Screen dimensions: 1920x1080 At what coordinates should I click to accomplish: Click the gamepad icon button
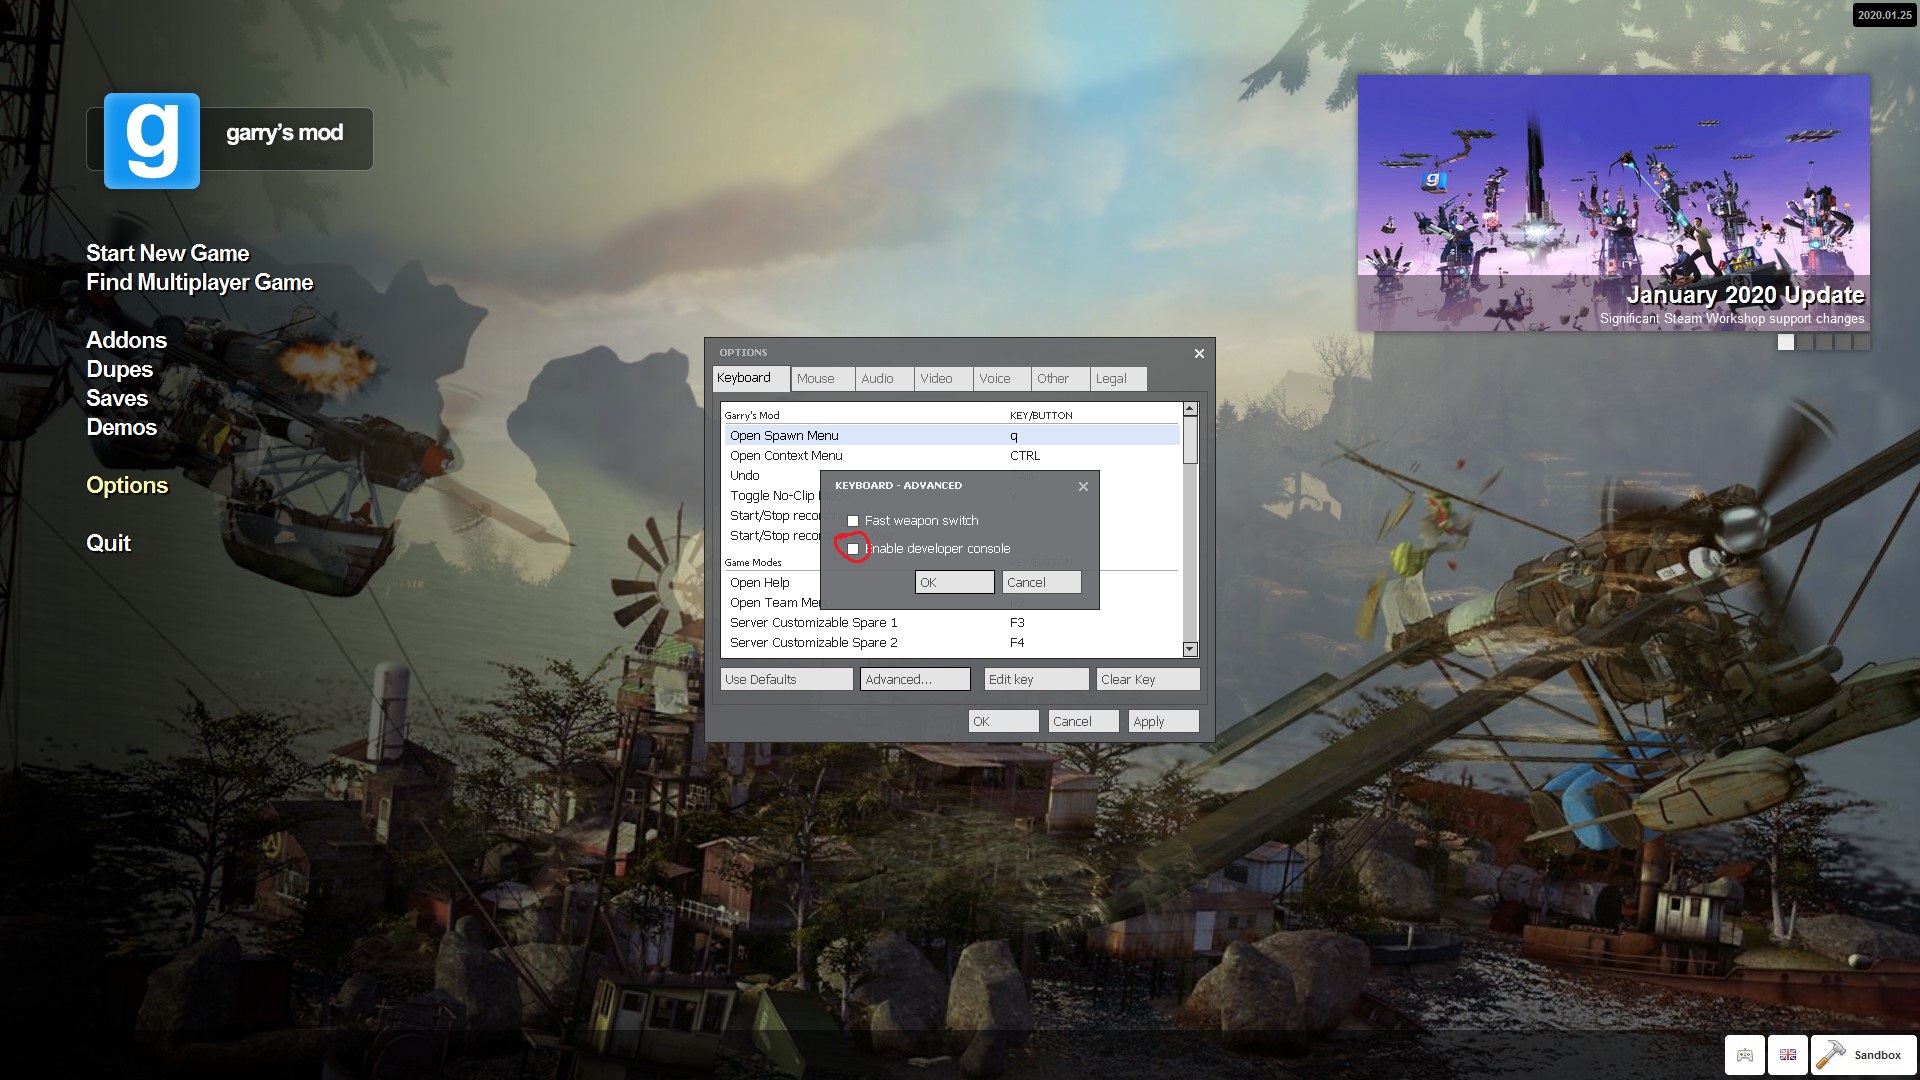pyautogui.click(x=1744, y=1055)
